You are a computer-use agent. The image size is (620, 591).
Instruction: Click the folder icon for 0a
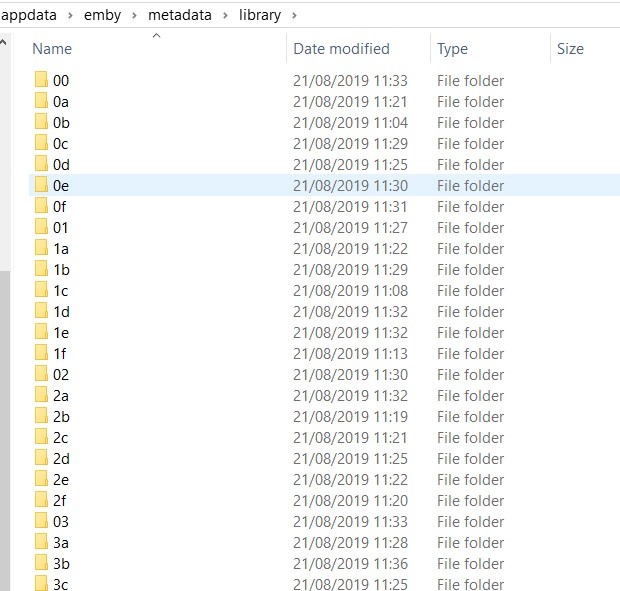click(41, 100)
